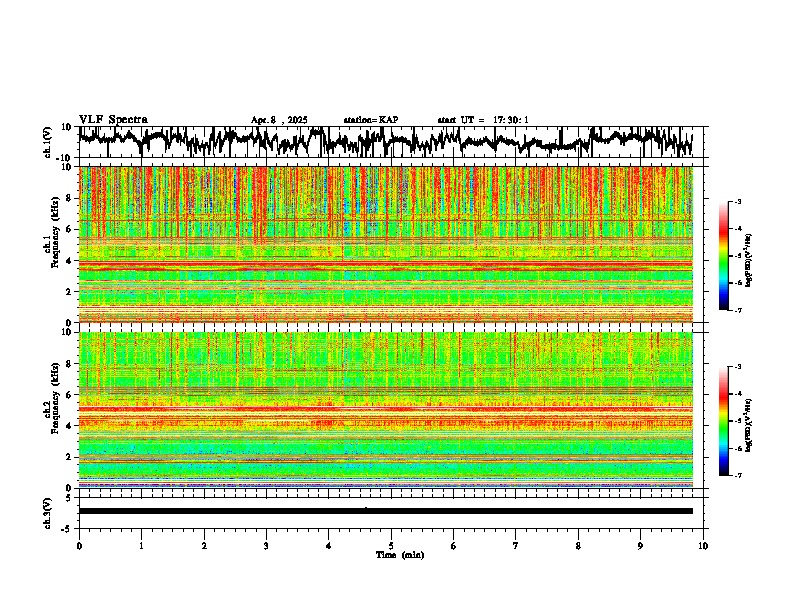Viewport: 792px width, 612px height.
Task: Click the 'VLF Spectra' title text
Action: point(113,120)
